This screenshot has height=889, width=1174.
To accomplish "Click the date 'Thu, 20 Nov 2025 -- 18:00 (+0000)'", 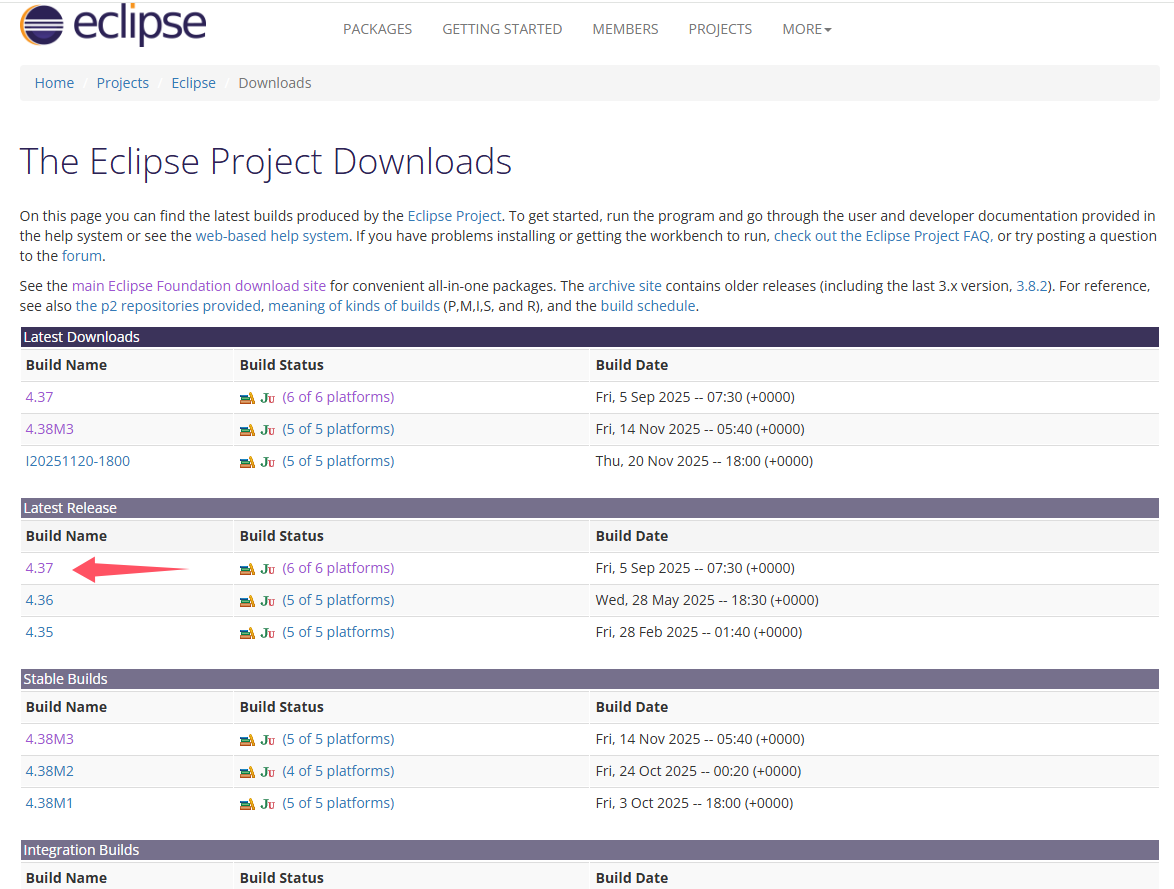I will (x=704, y=461).
